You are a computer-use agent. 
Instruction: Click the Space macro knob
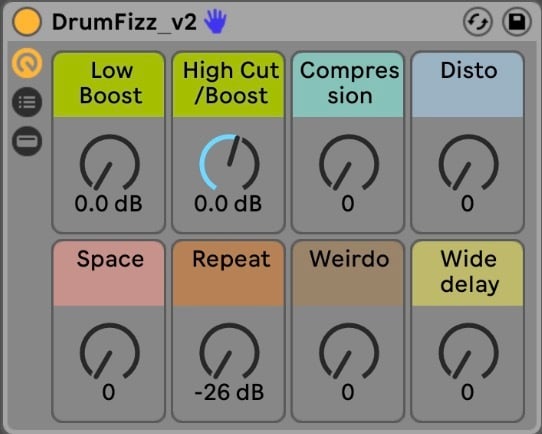[x=110, y=351]
